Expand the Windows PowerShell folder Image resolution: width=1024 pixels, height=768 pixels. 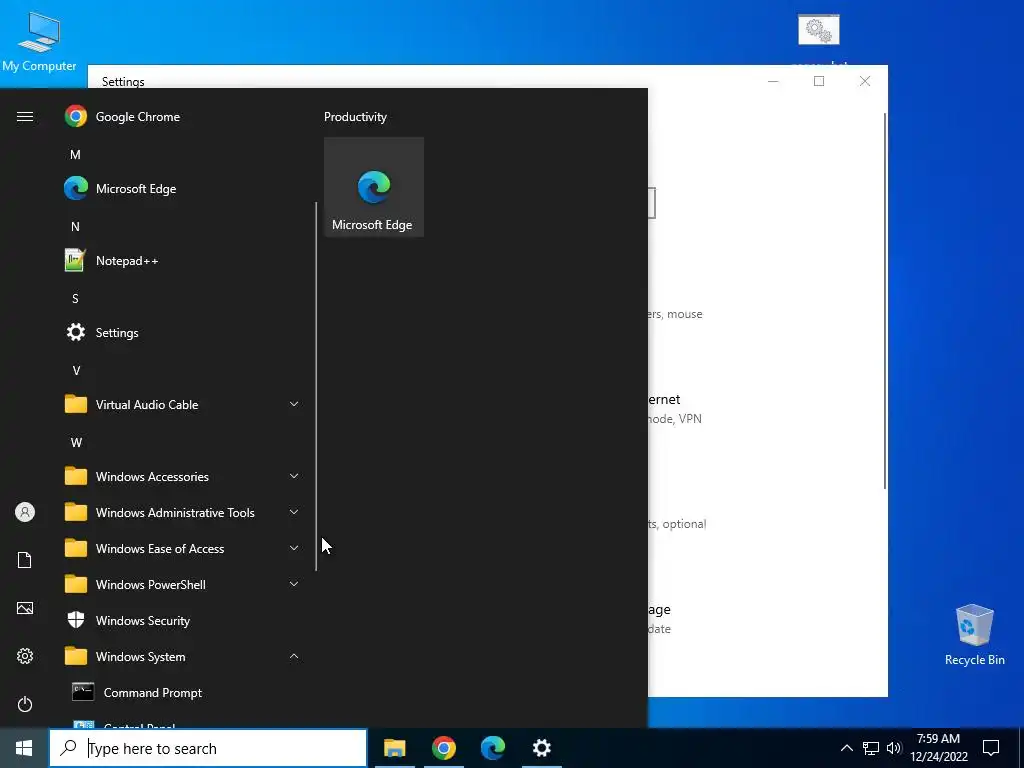pyautogui.click(x=183, y=584)
